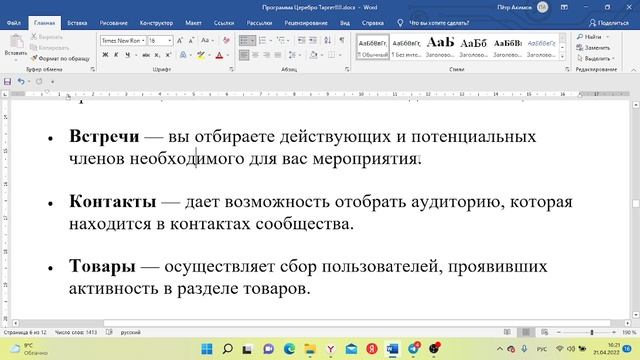Undo the last action

click(x=21, y=82)
